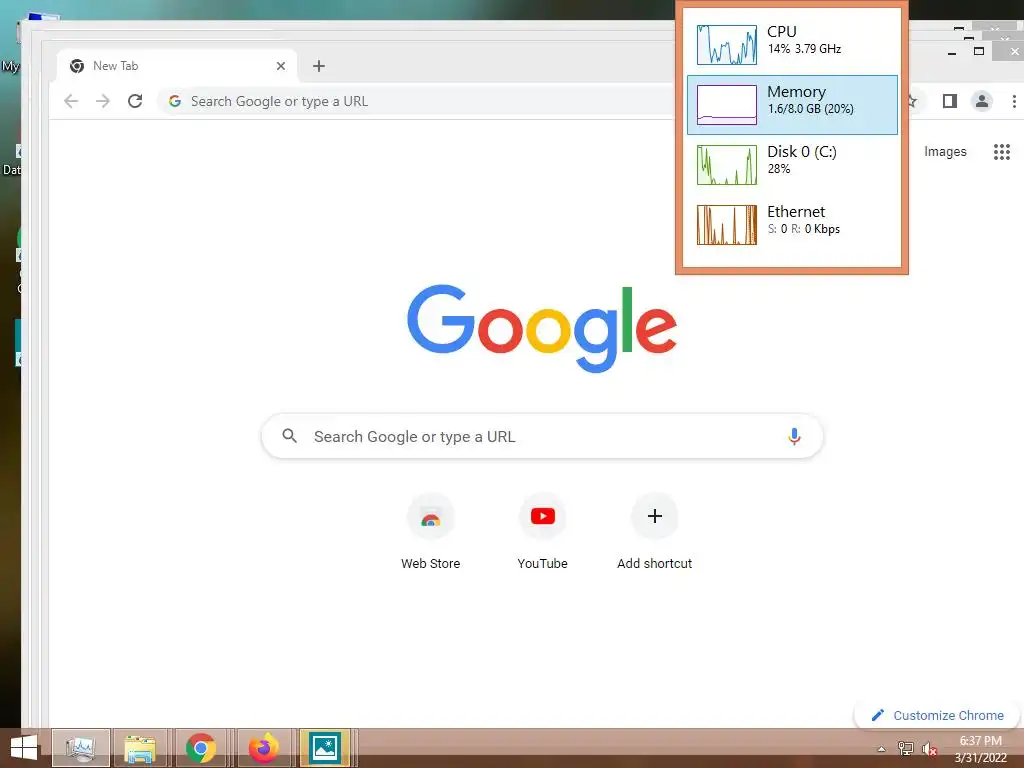The width and height of the screenshot is (1024, 768).
Task: Show hidden system tray icons
Action: [x=881, y=749]
